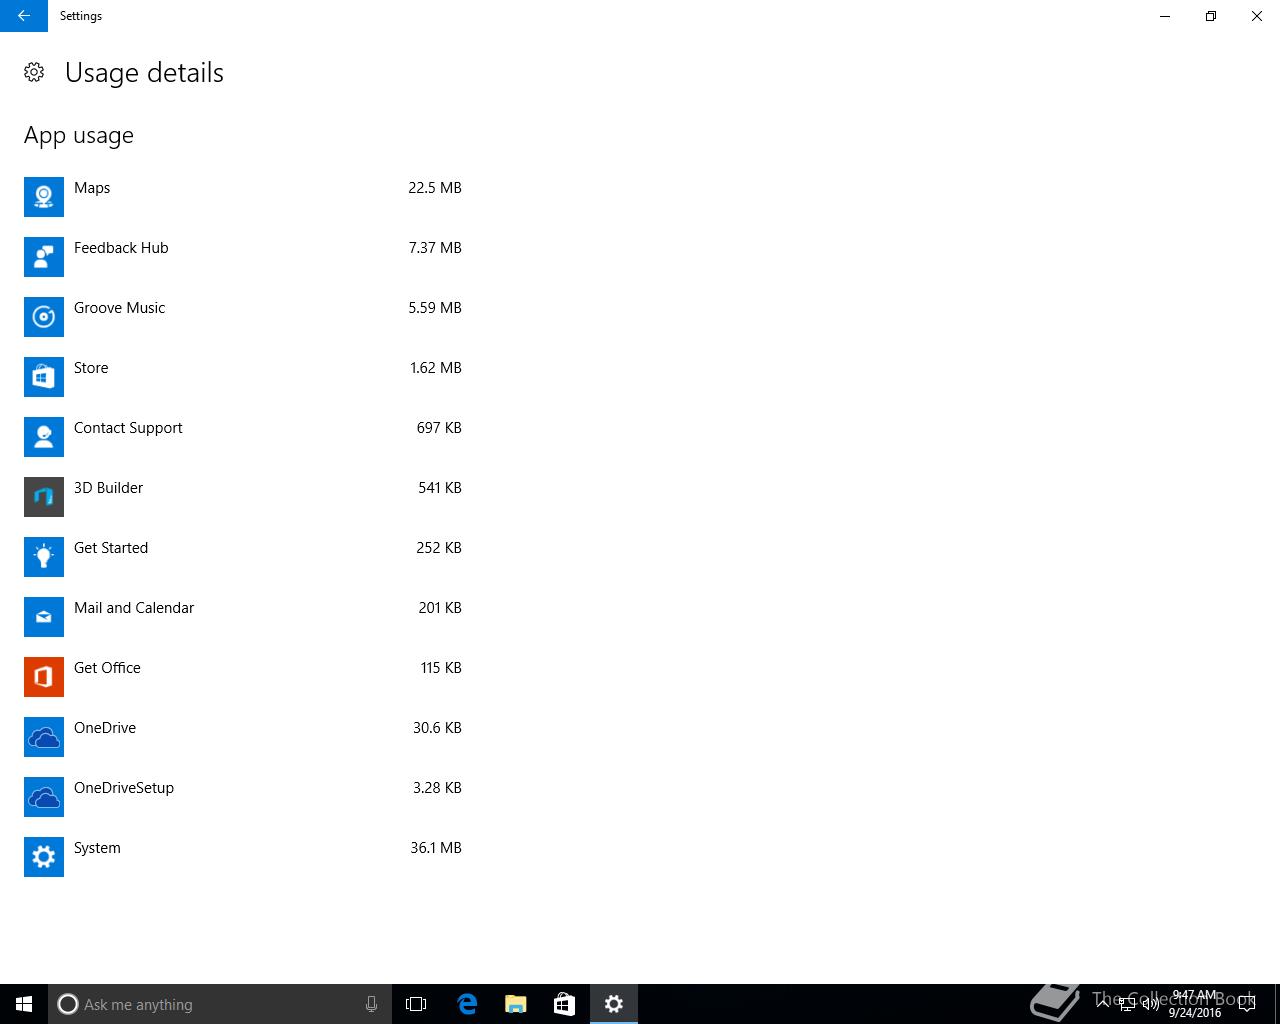Open the Store from the taskbar
The width and height of the screenshot is (1280, 1024).
click(x=564, y=1004)
